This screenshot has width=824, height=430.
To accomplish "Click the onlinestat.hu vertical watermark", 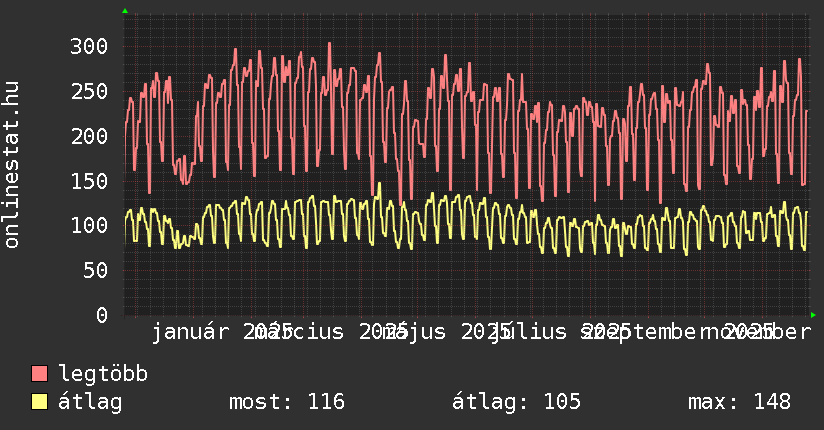I will [12, 165].
